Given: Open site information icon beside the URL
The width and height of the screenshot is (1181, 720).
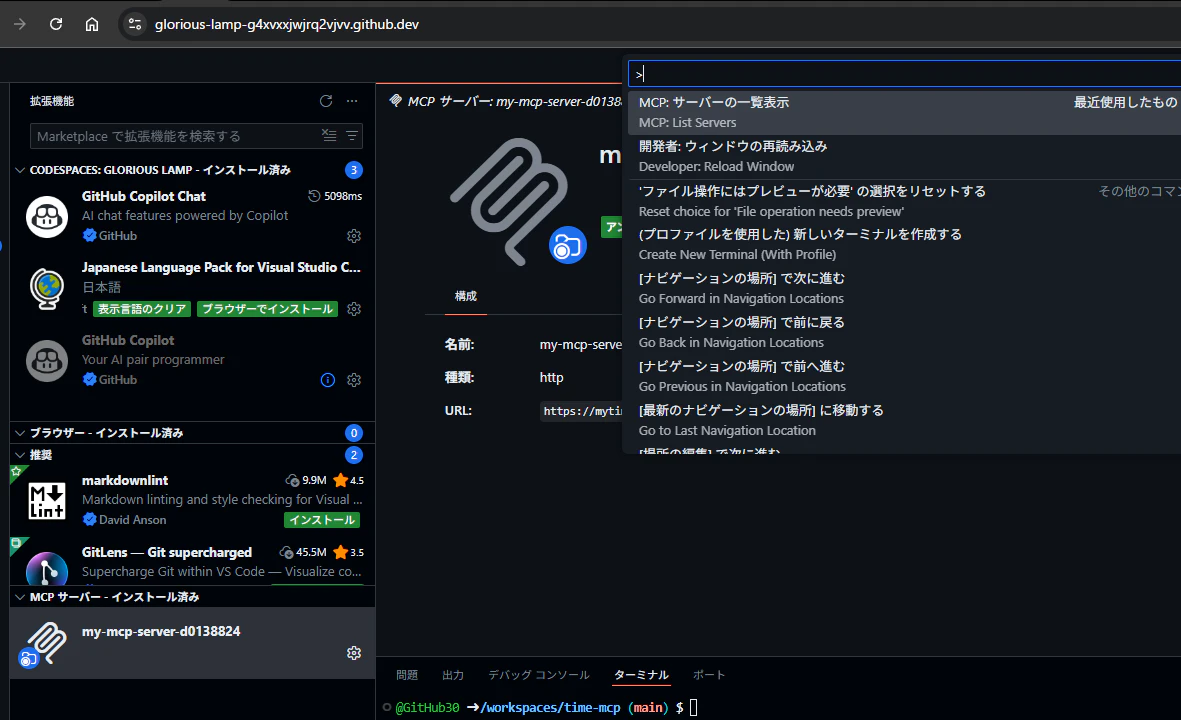Looking at the screenshot, I should point(135,24).
